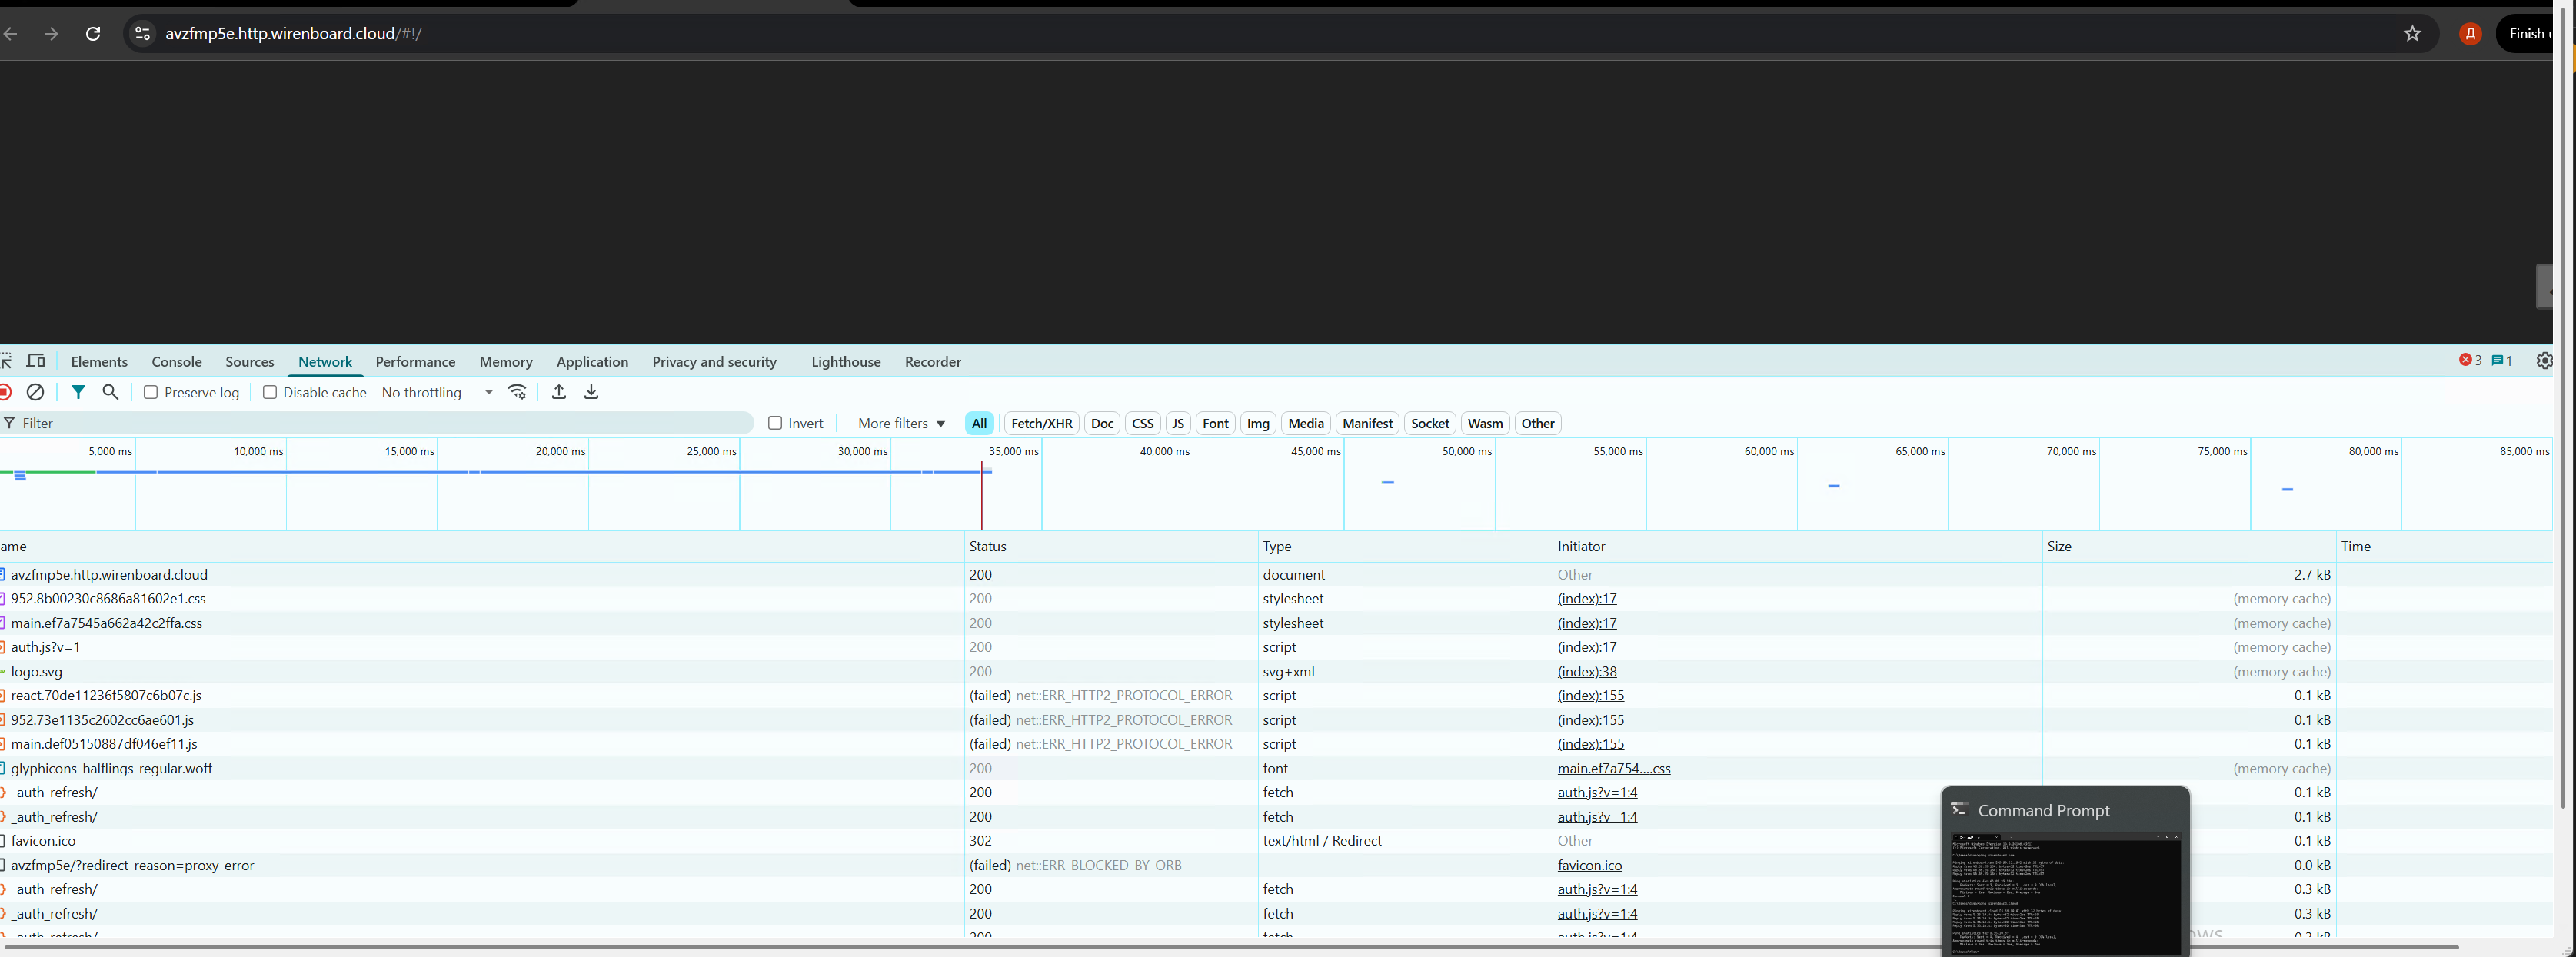Filter requests by Img

click(x=1258, y=423)
